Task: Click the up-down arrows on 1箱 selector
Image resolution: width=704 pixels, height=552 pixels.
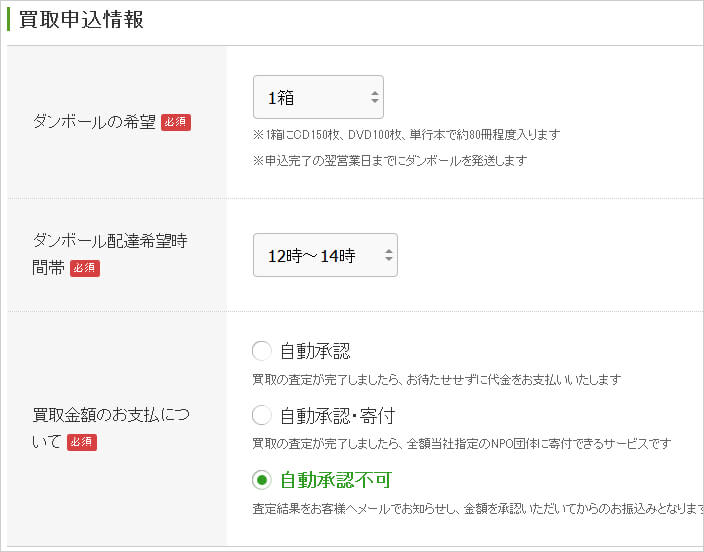Action: [x=374, y=98]
